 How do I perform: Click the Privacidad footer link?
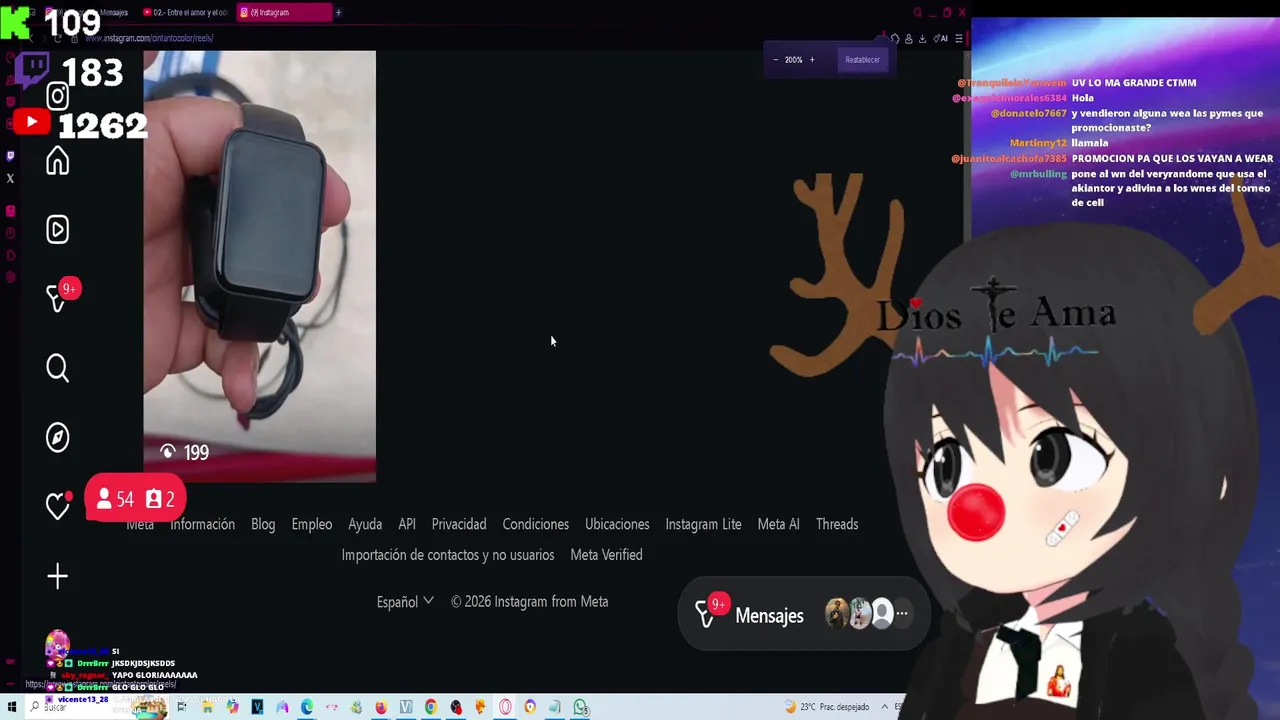coord(459,524)
